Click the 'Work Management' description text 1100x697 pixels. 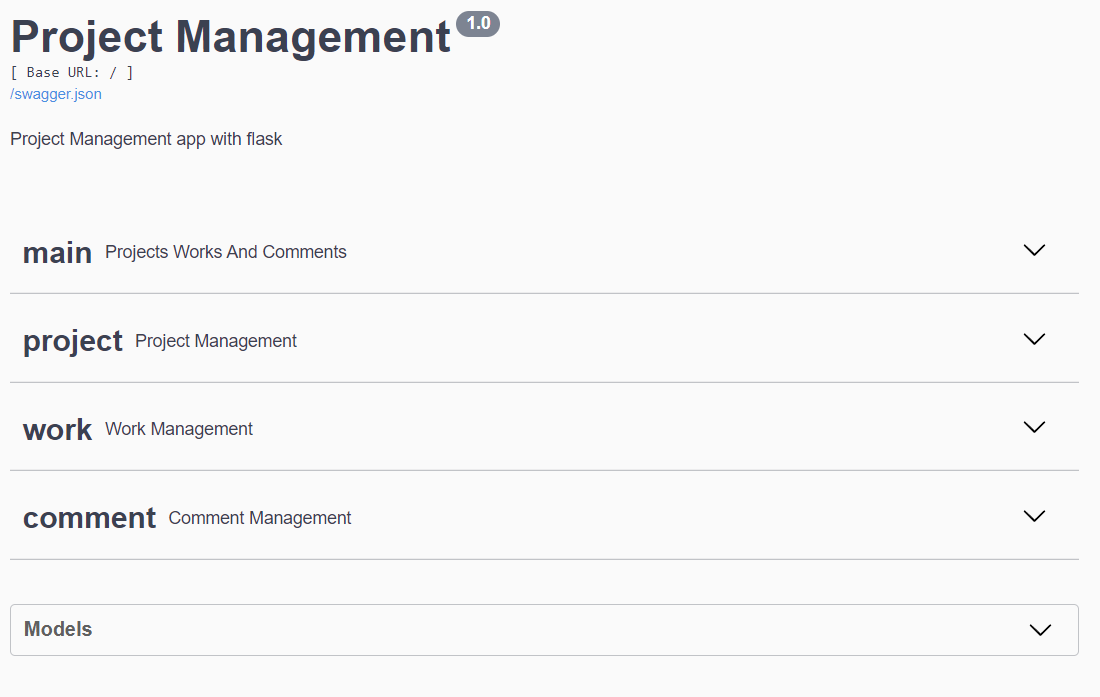pyautogui.click(x=179, y=429)
